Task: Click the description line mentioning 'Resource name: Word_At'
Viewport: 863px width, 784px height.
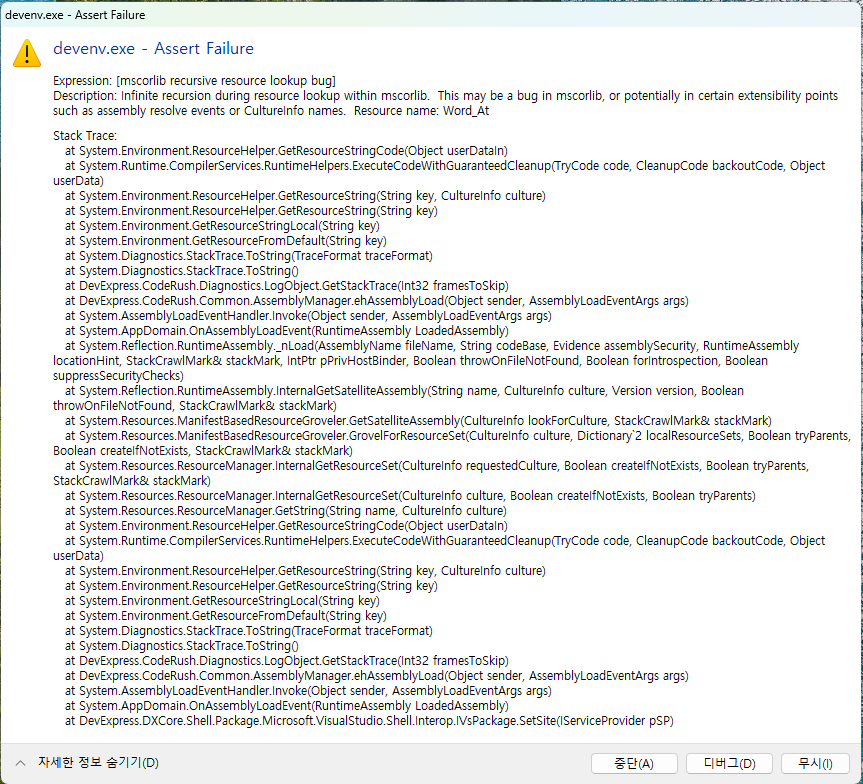Action: pyautogui.click(x=271, y=111)
